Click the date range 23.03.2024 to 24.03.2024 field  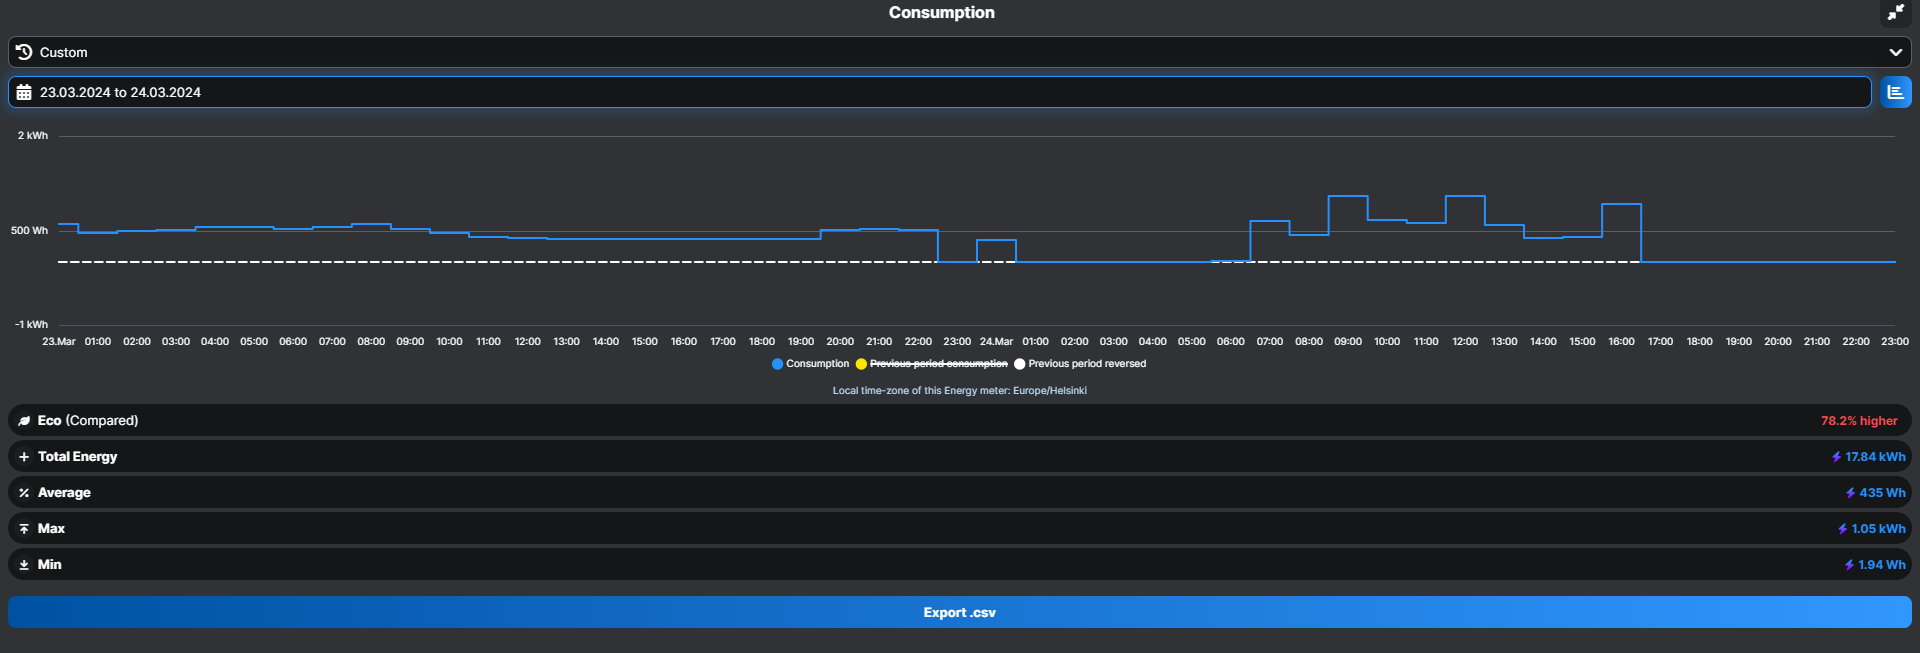[120, 92]
